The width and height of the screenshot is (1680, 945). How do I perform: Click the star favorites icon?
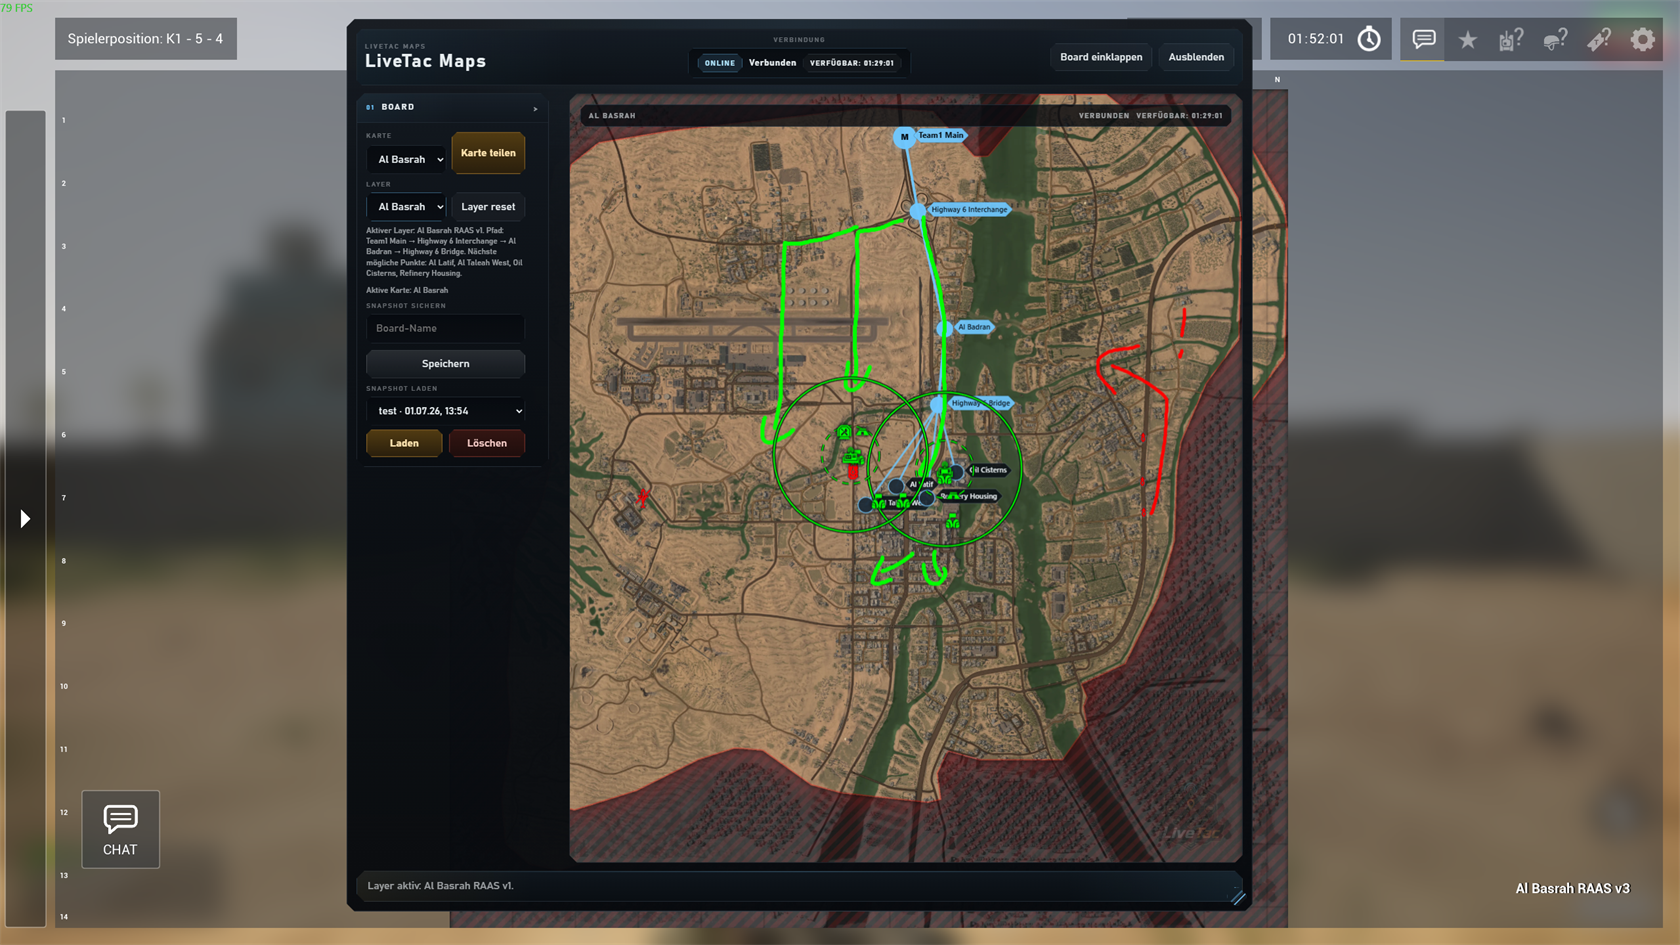[x=1467, y=40]
